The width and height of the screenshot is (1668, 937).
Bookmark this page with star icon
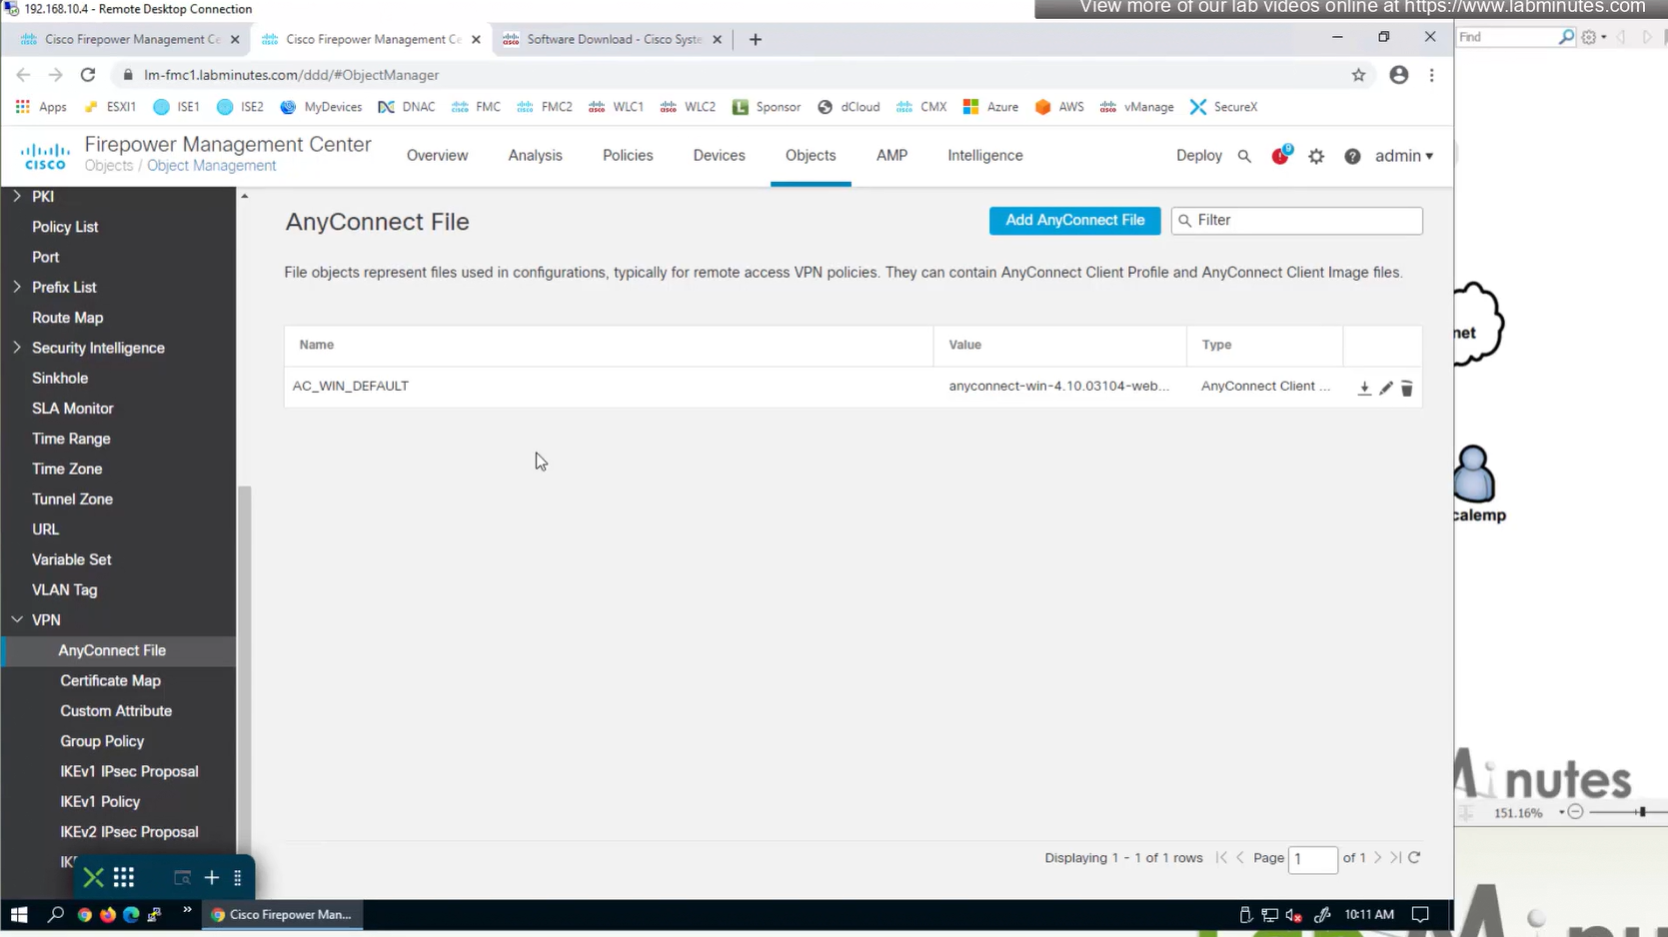1358,75
